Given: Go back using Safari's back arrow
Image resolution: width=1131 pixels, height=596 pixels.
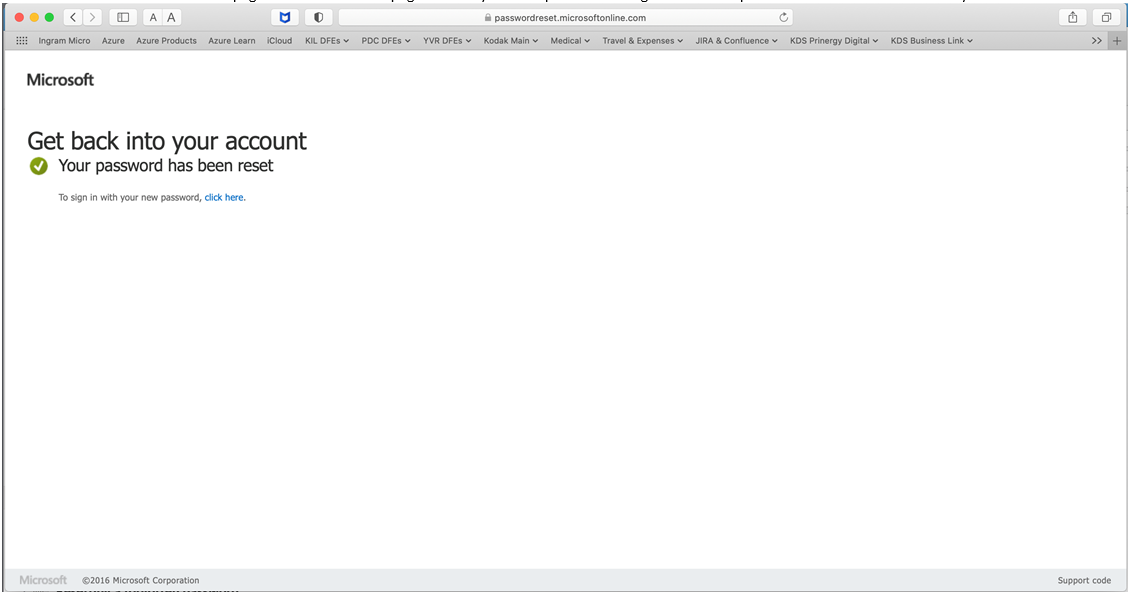Looking at the screenshot, I should pyautogui.click(x=74, y=17).
